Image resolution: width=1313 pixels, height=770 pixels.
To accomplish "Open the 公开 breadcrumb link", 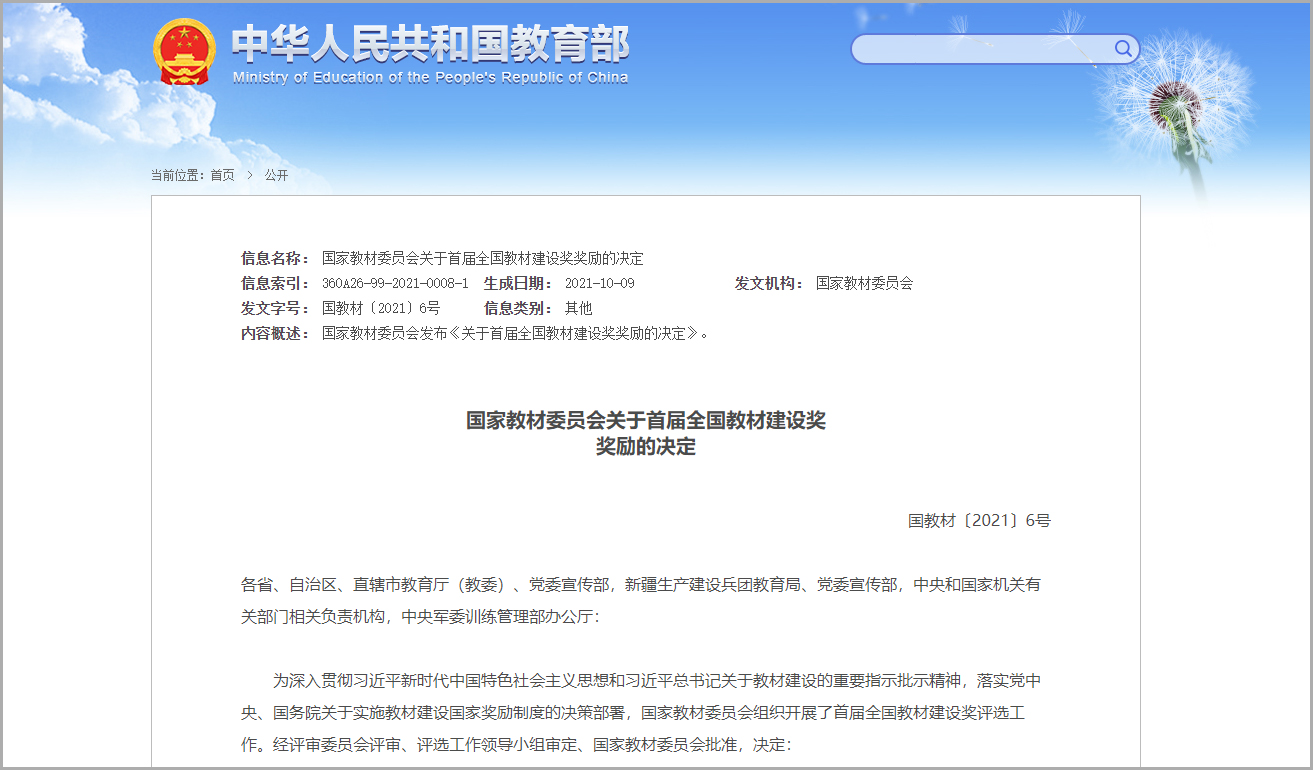I will point(276,175).
